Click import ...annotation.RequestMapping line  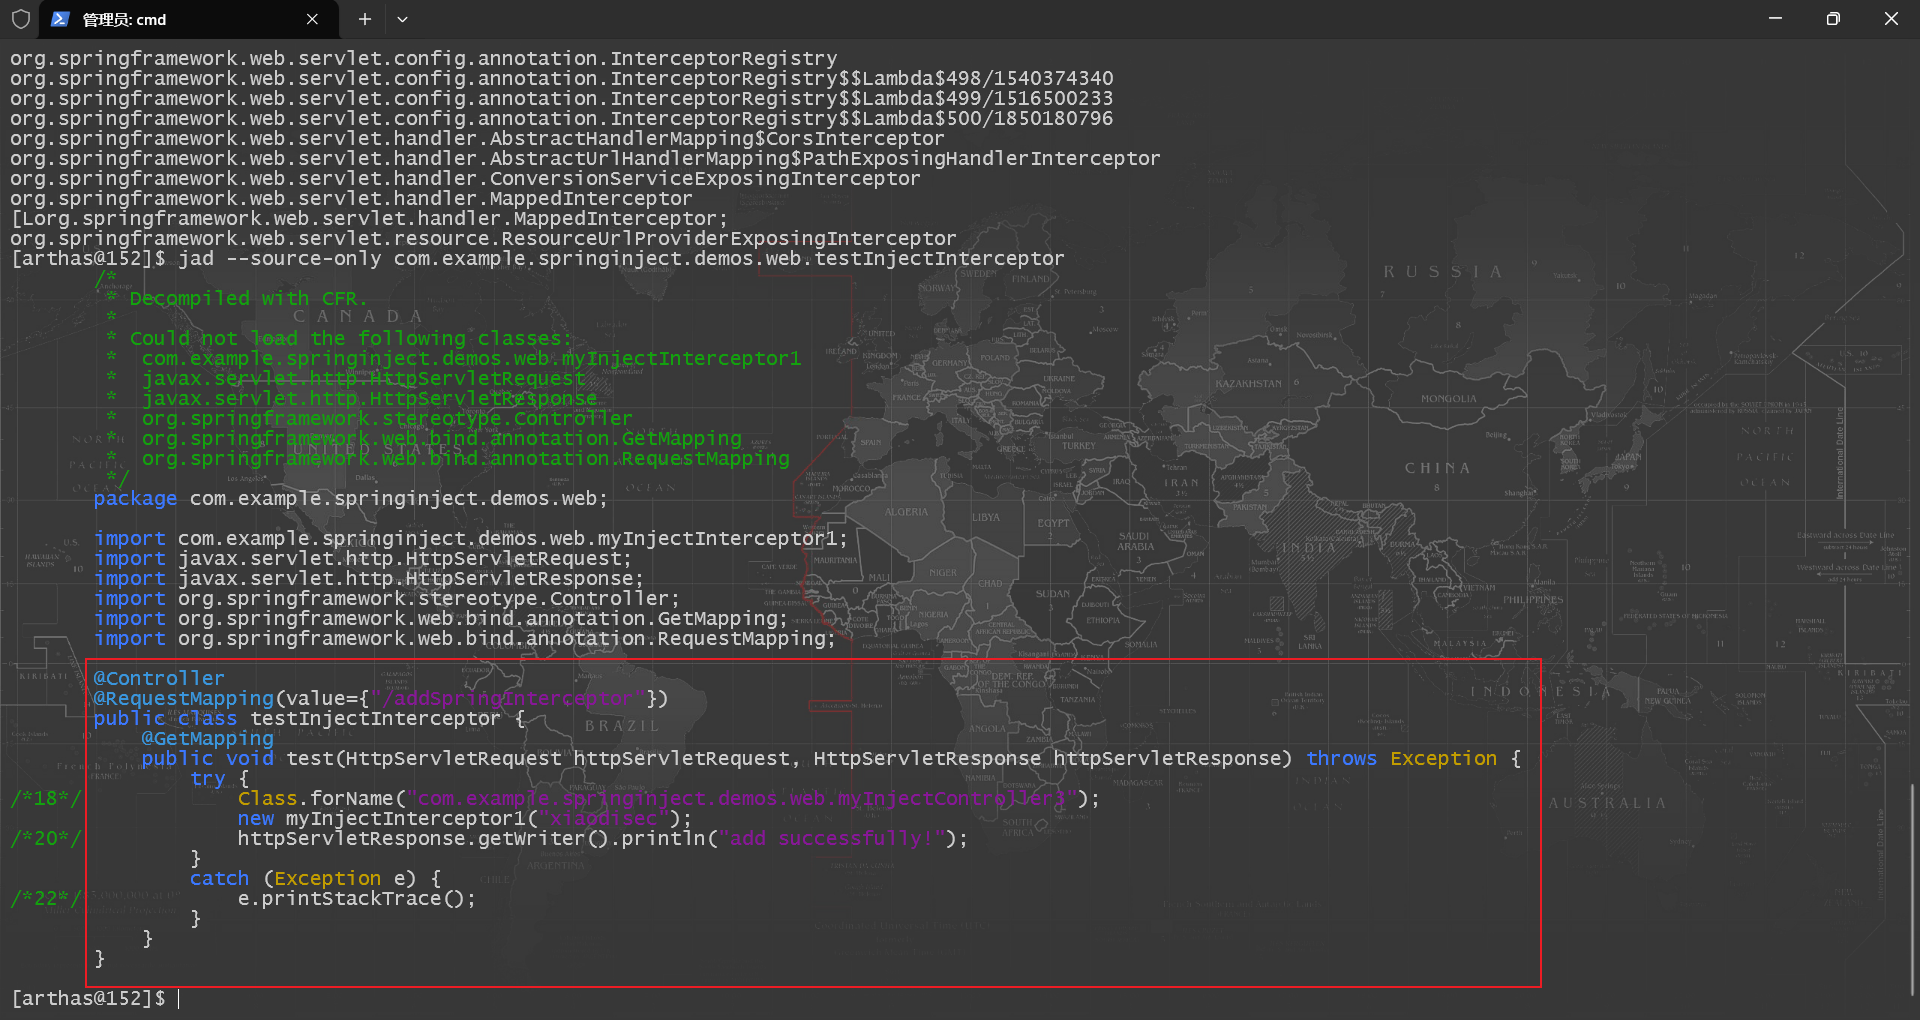pos(465,639)
